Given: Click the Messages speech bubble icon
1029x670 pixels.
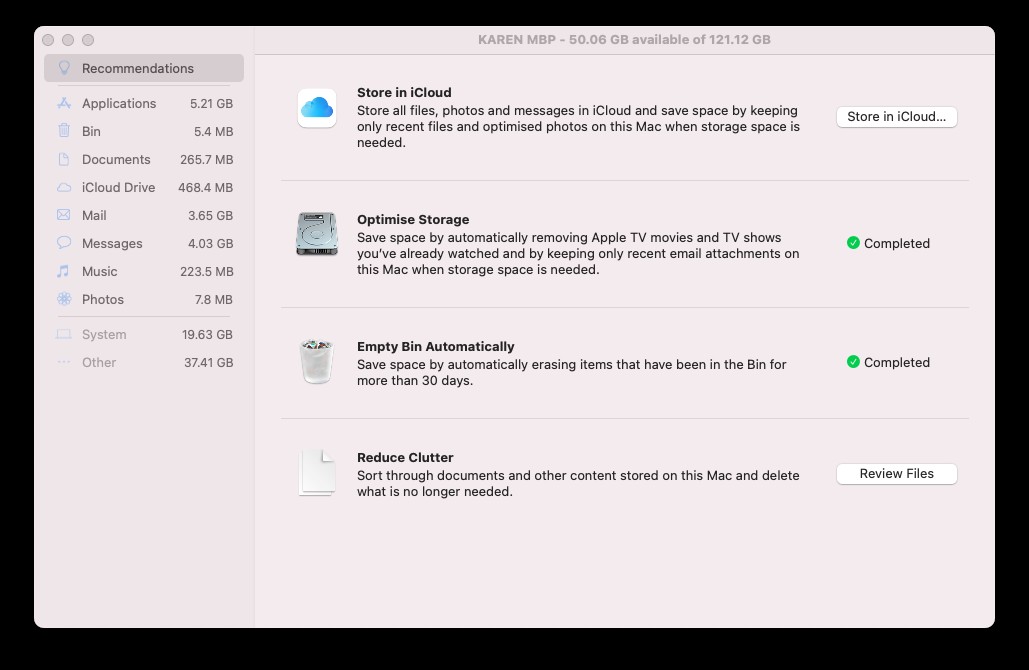Looking at the screenshot, I should click(62, 243).
